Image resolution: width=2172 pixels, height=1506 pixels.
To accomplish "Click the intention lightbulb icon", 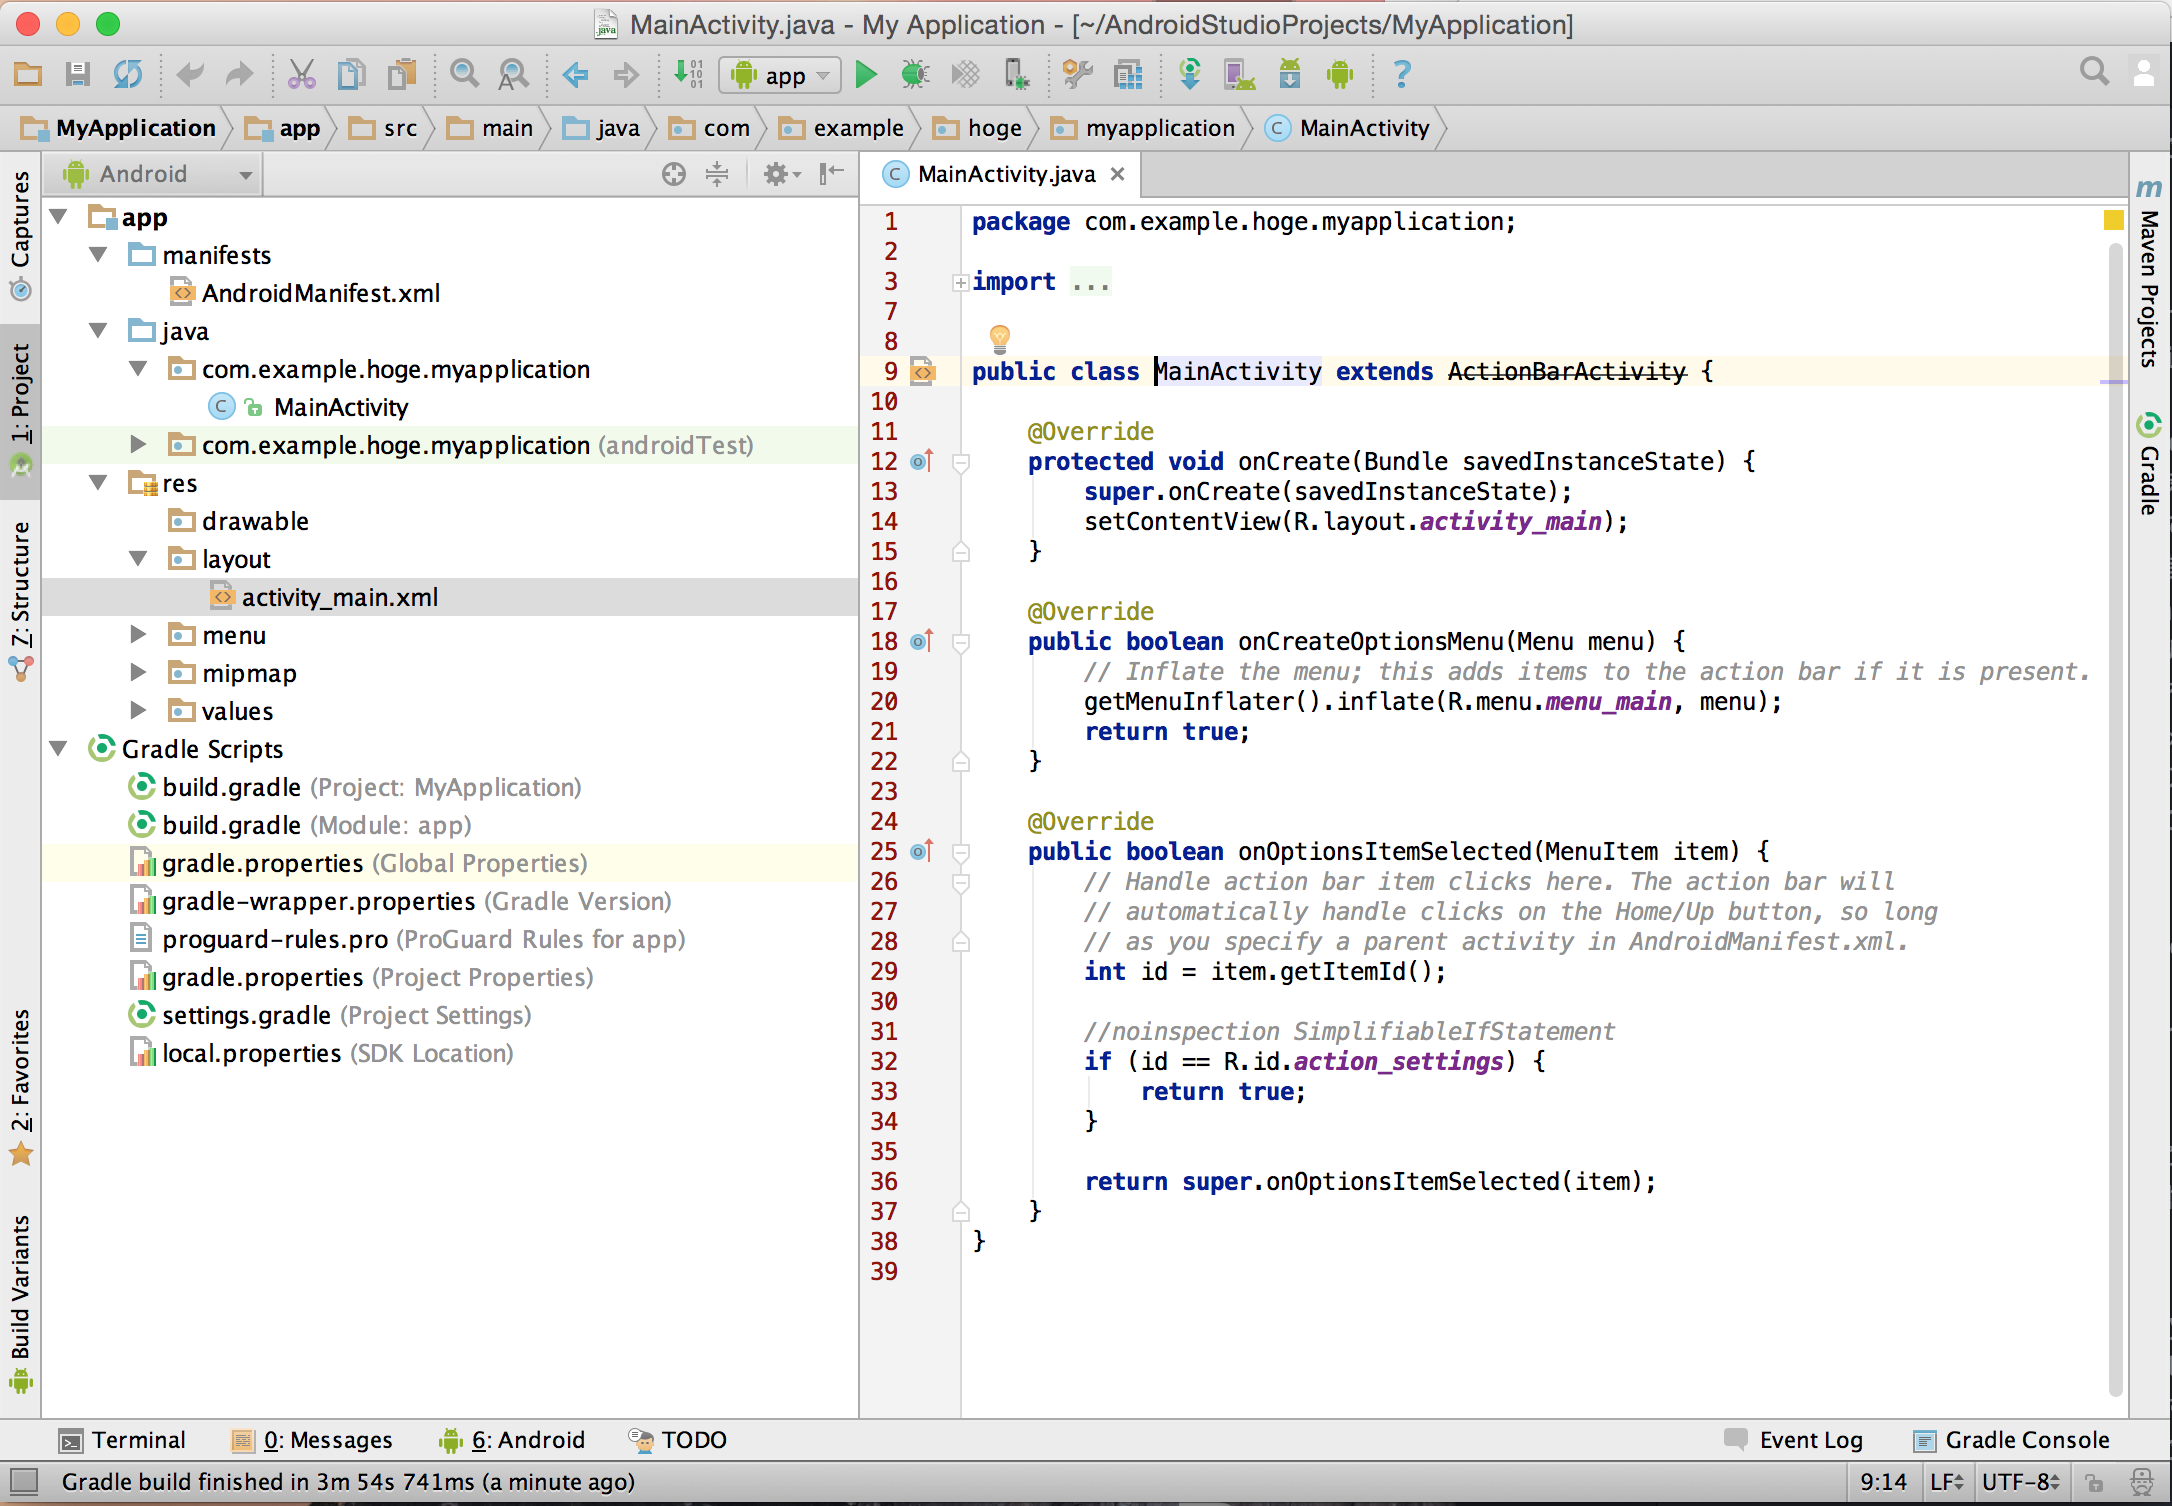I will pyautogui.click(x=999, y=339).
